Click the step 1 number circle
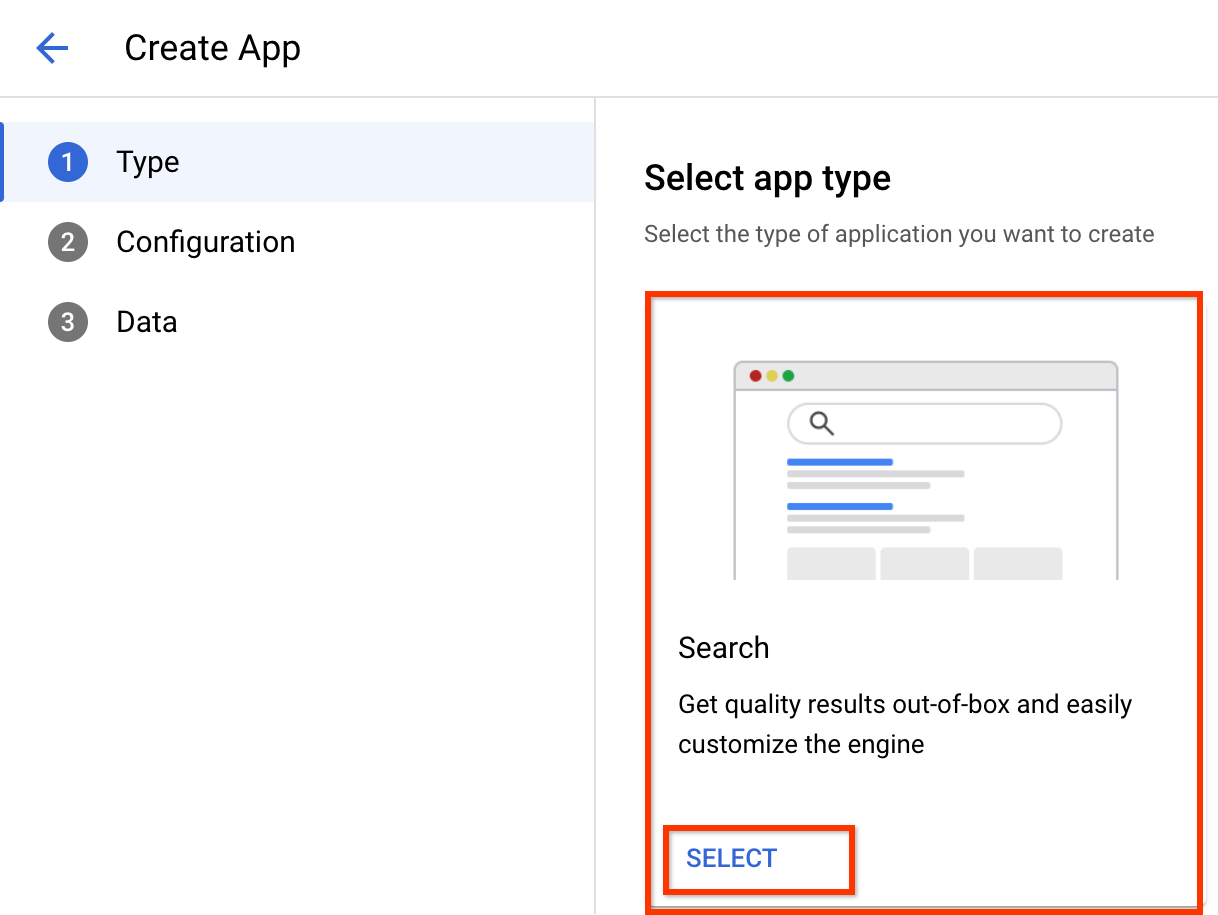The height and width of the screenshot is (915, 1218). point(68,162)
